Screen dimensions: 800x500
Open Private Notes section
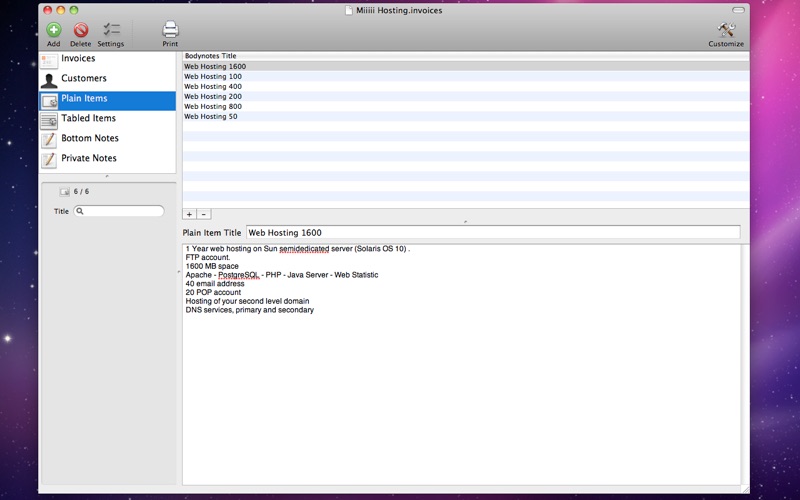click(x=89, y=159)
